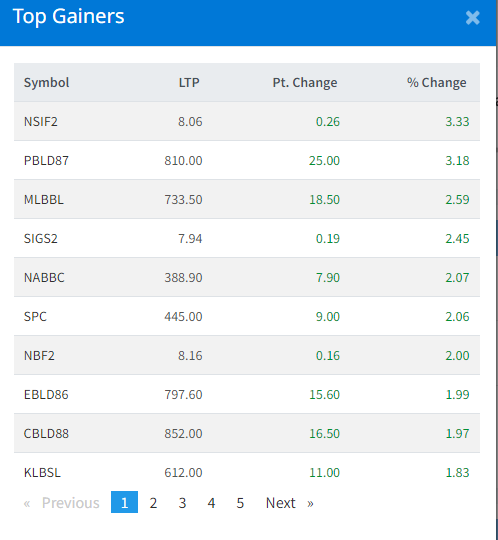Sort by % Change column header
The image size is (498, 540).
pyautogui.click(x=437, y=83)
